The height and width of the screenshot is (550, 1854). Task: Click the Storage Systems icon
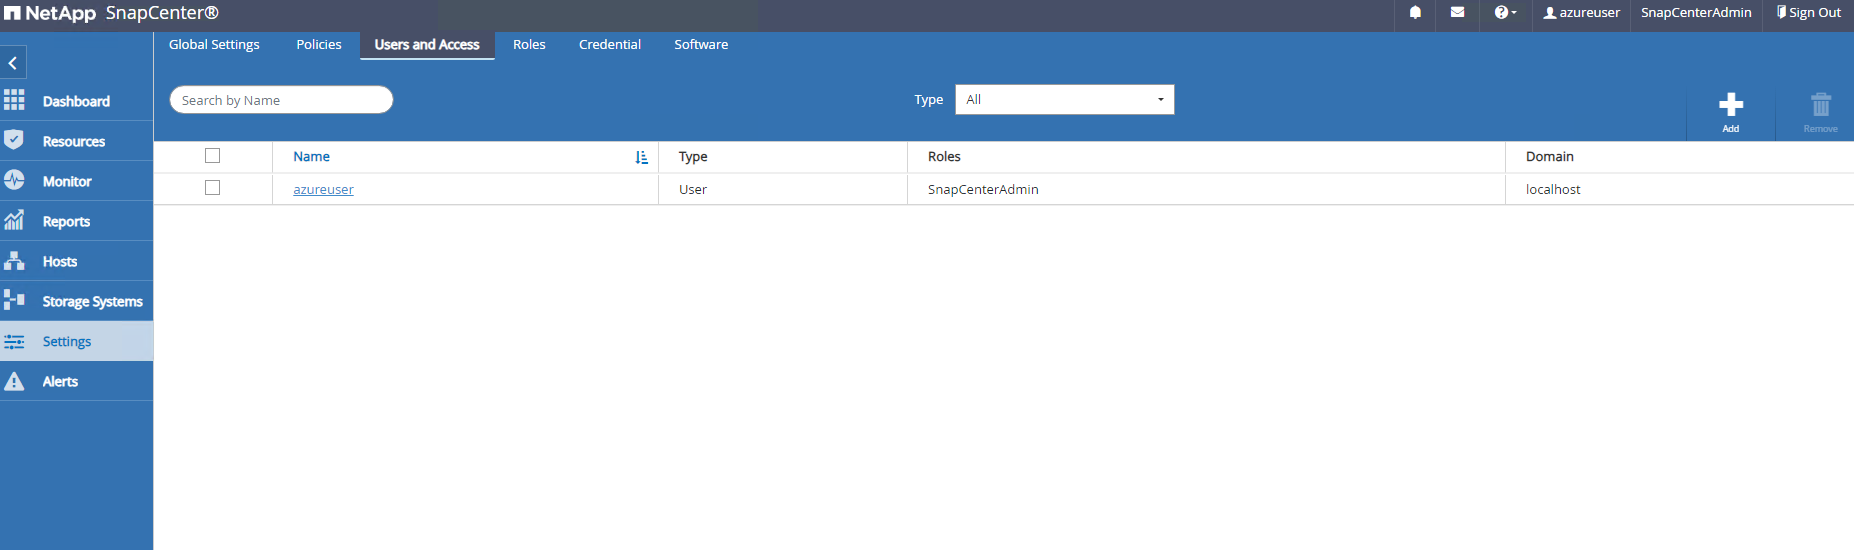click(14, 300)
